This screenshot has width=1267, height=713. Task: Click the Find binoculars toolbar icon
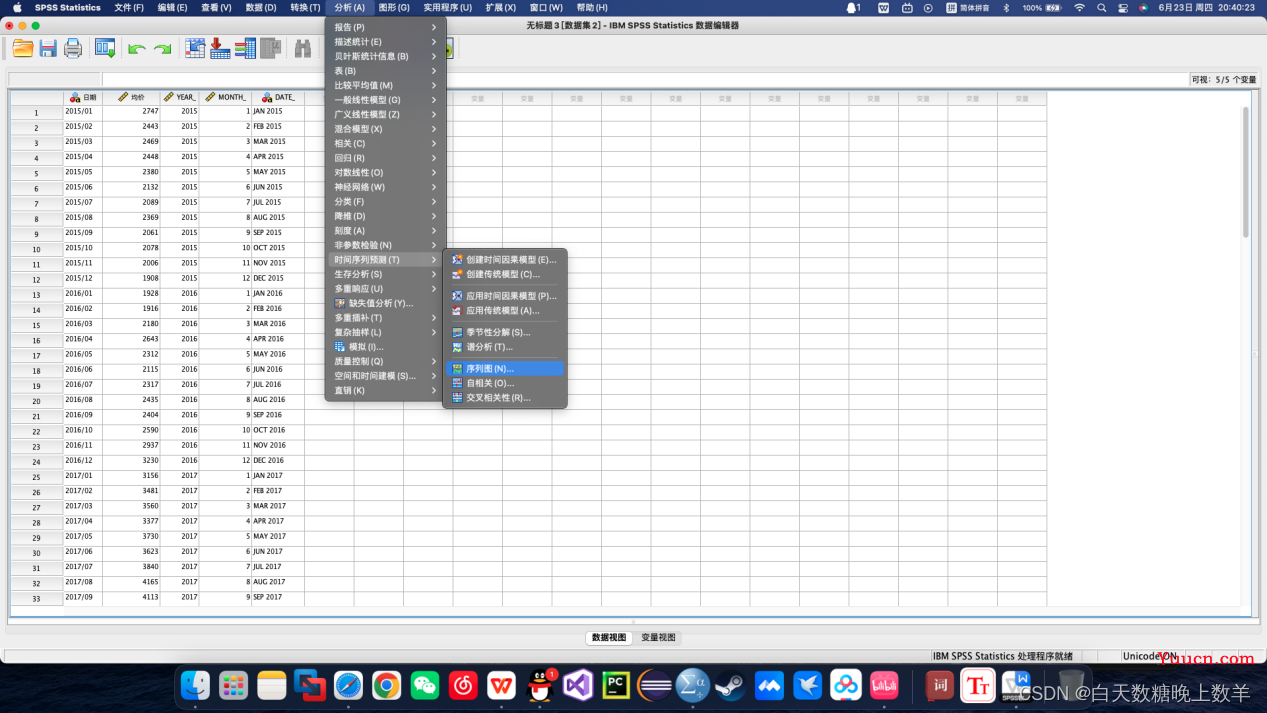pyautogui.click(x=302, y=48)
